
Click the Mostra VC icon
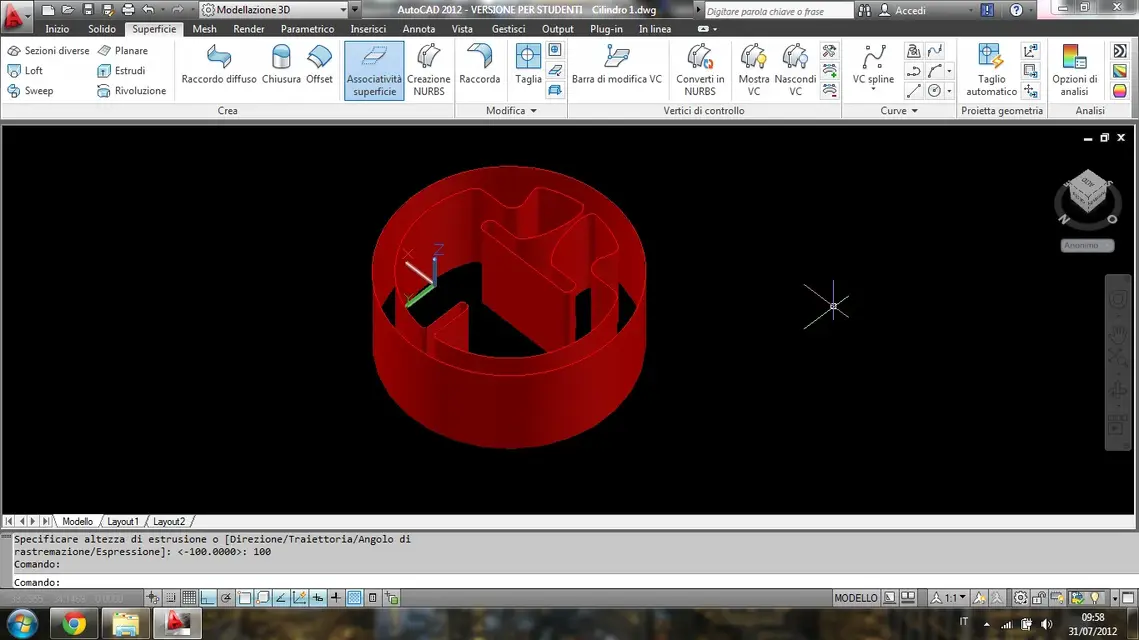pyautogui.click(x=753, y=70)
